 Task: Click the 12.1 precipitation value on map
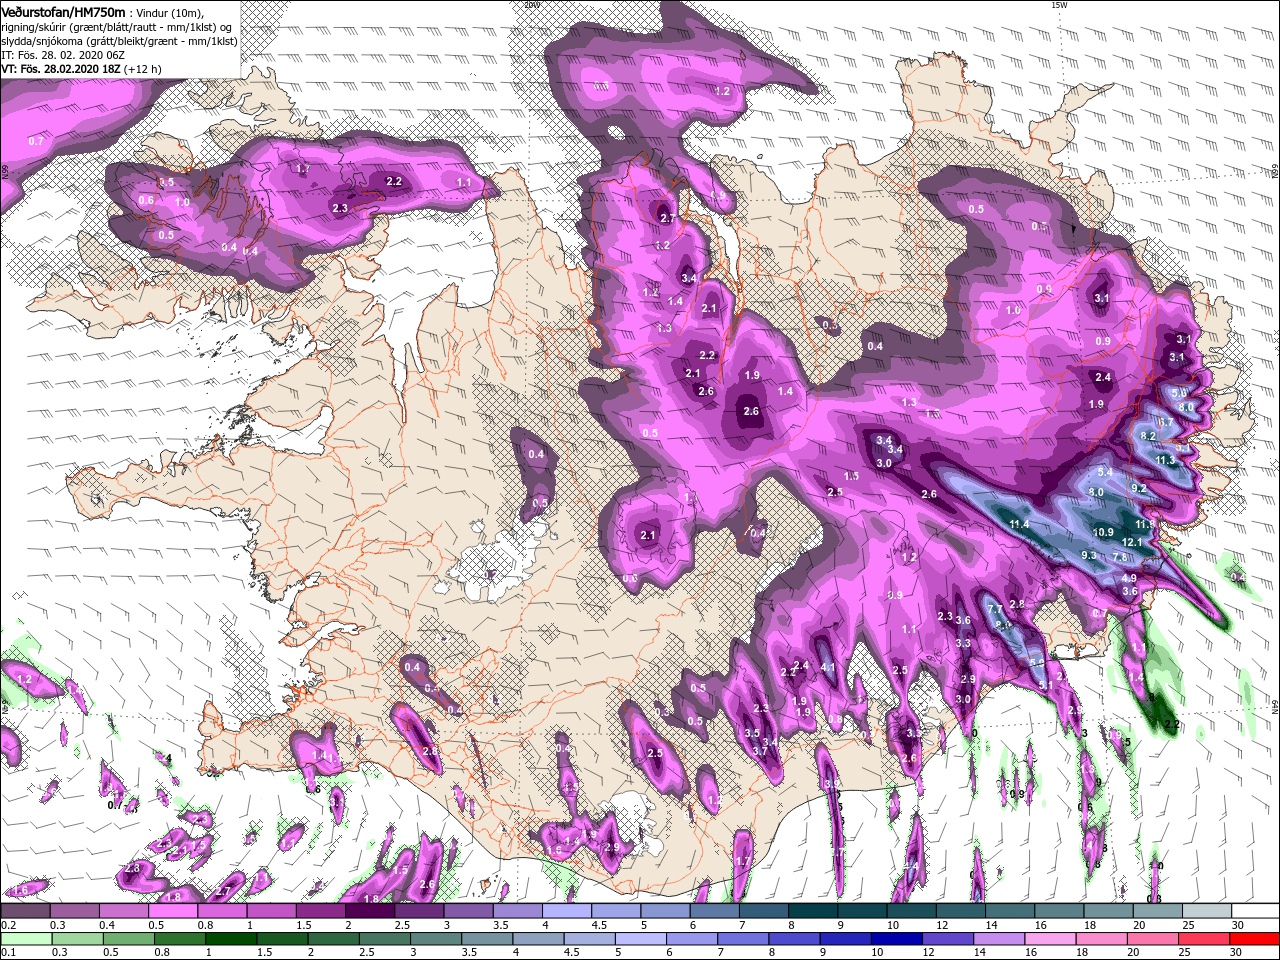pyautogui.click(x=1132, y=542)
